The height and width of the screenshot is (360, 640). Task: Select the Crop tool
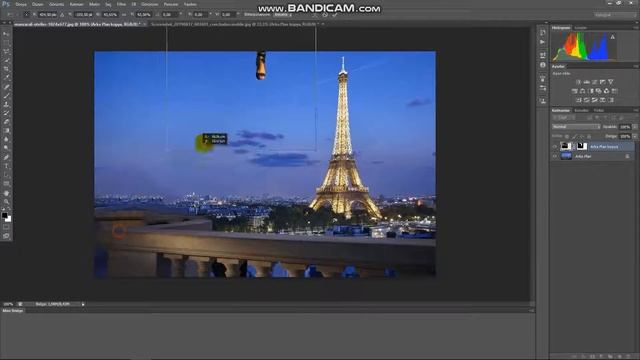[6, 69]
